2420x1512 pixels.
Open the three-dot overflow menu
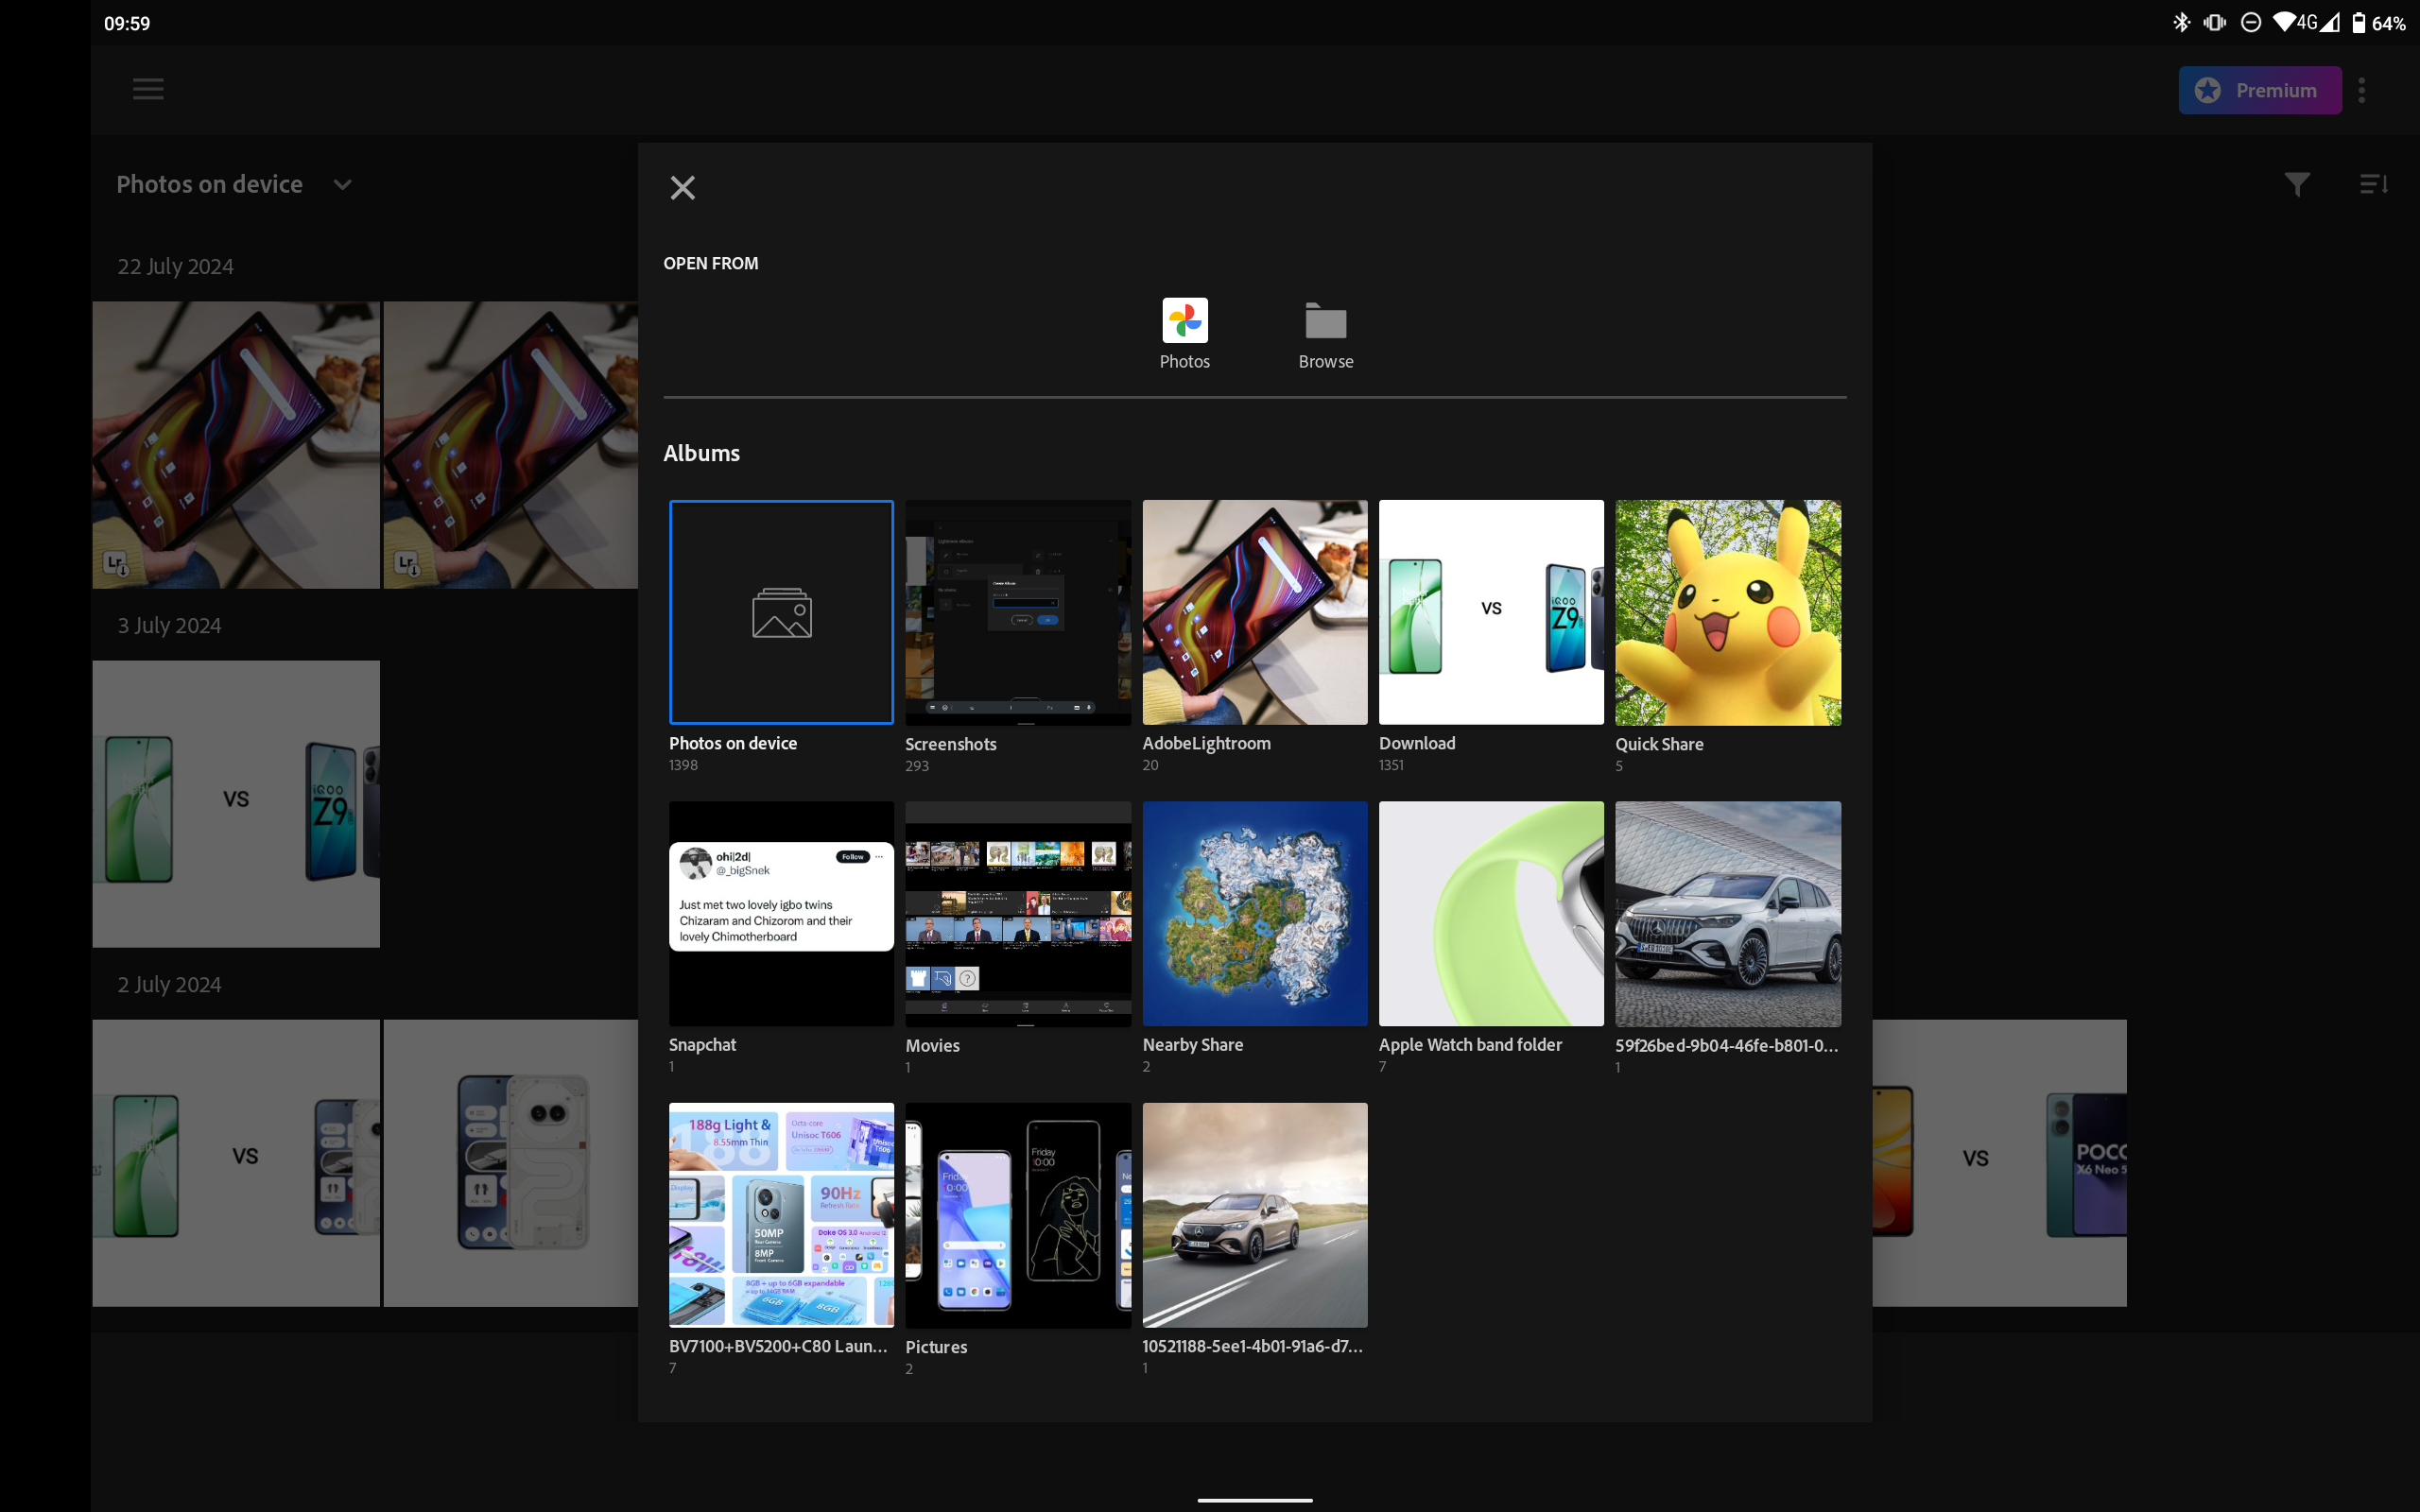[x=2362, y=90]
